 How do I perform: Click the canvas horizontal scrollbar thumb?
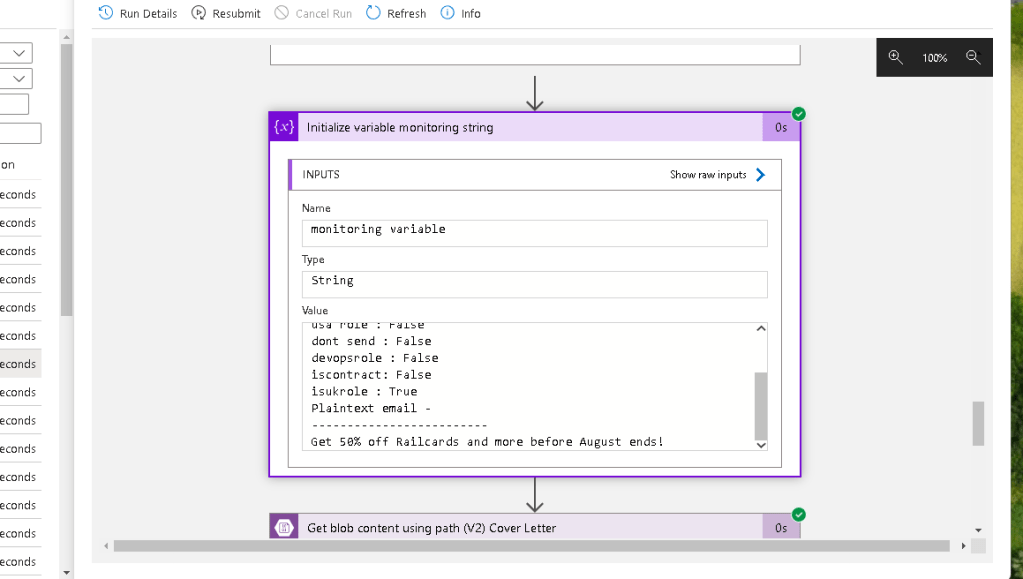531,546
